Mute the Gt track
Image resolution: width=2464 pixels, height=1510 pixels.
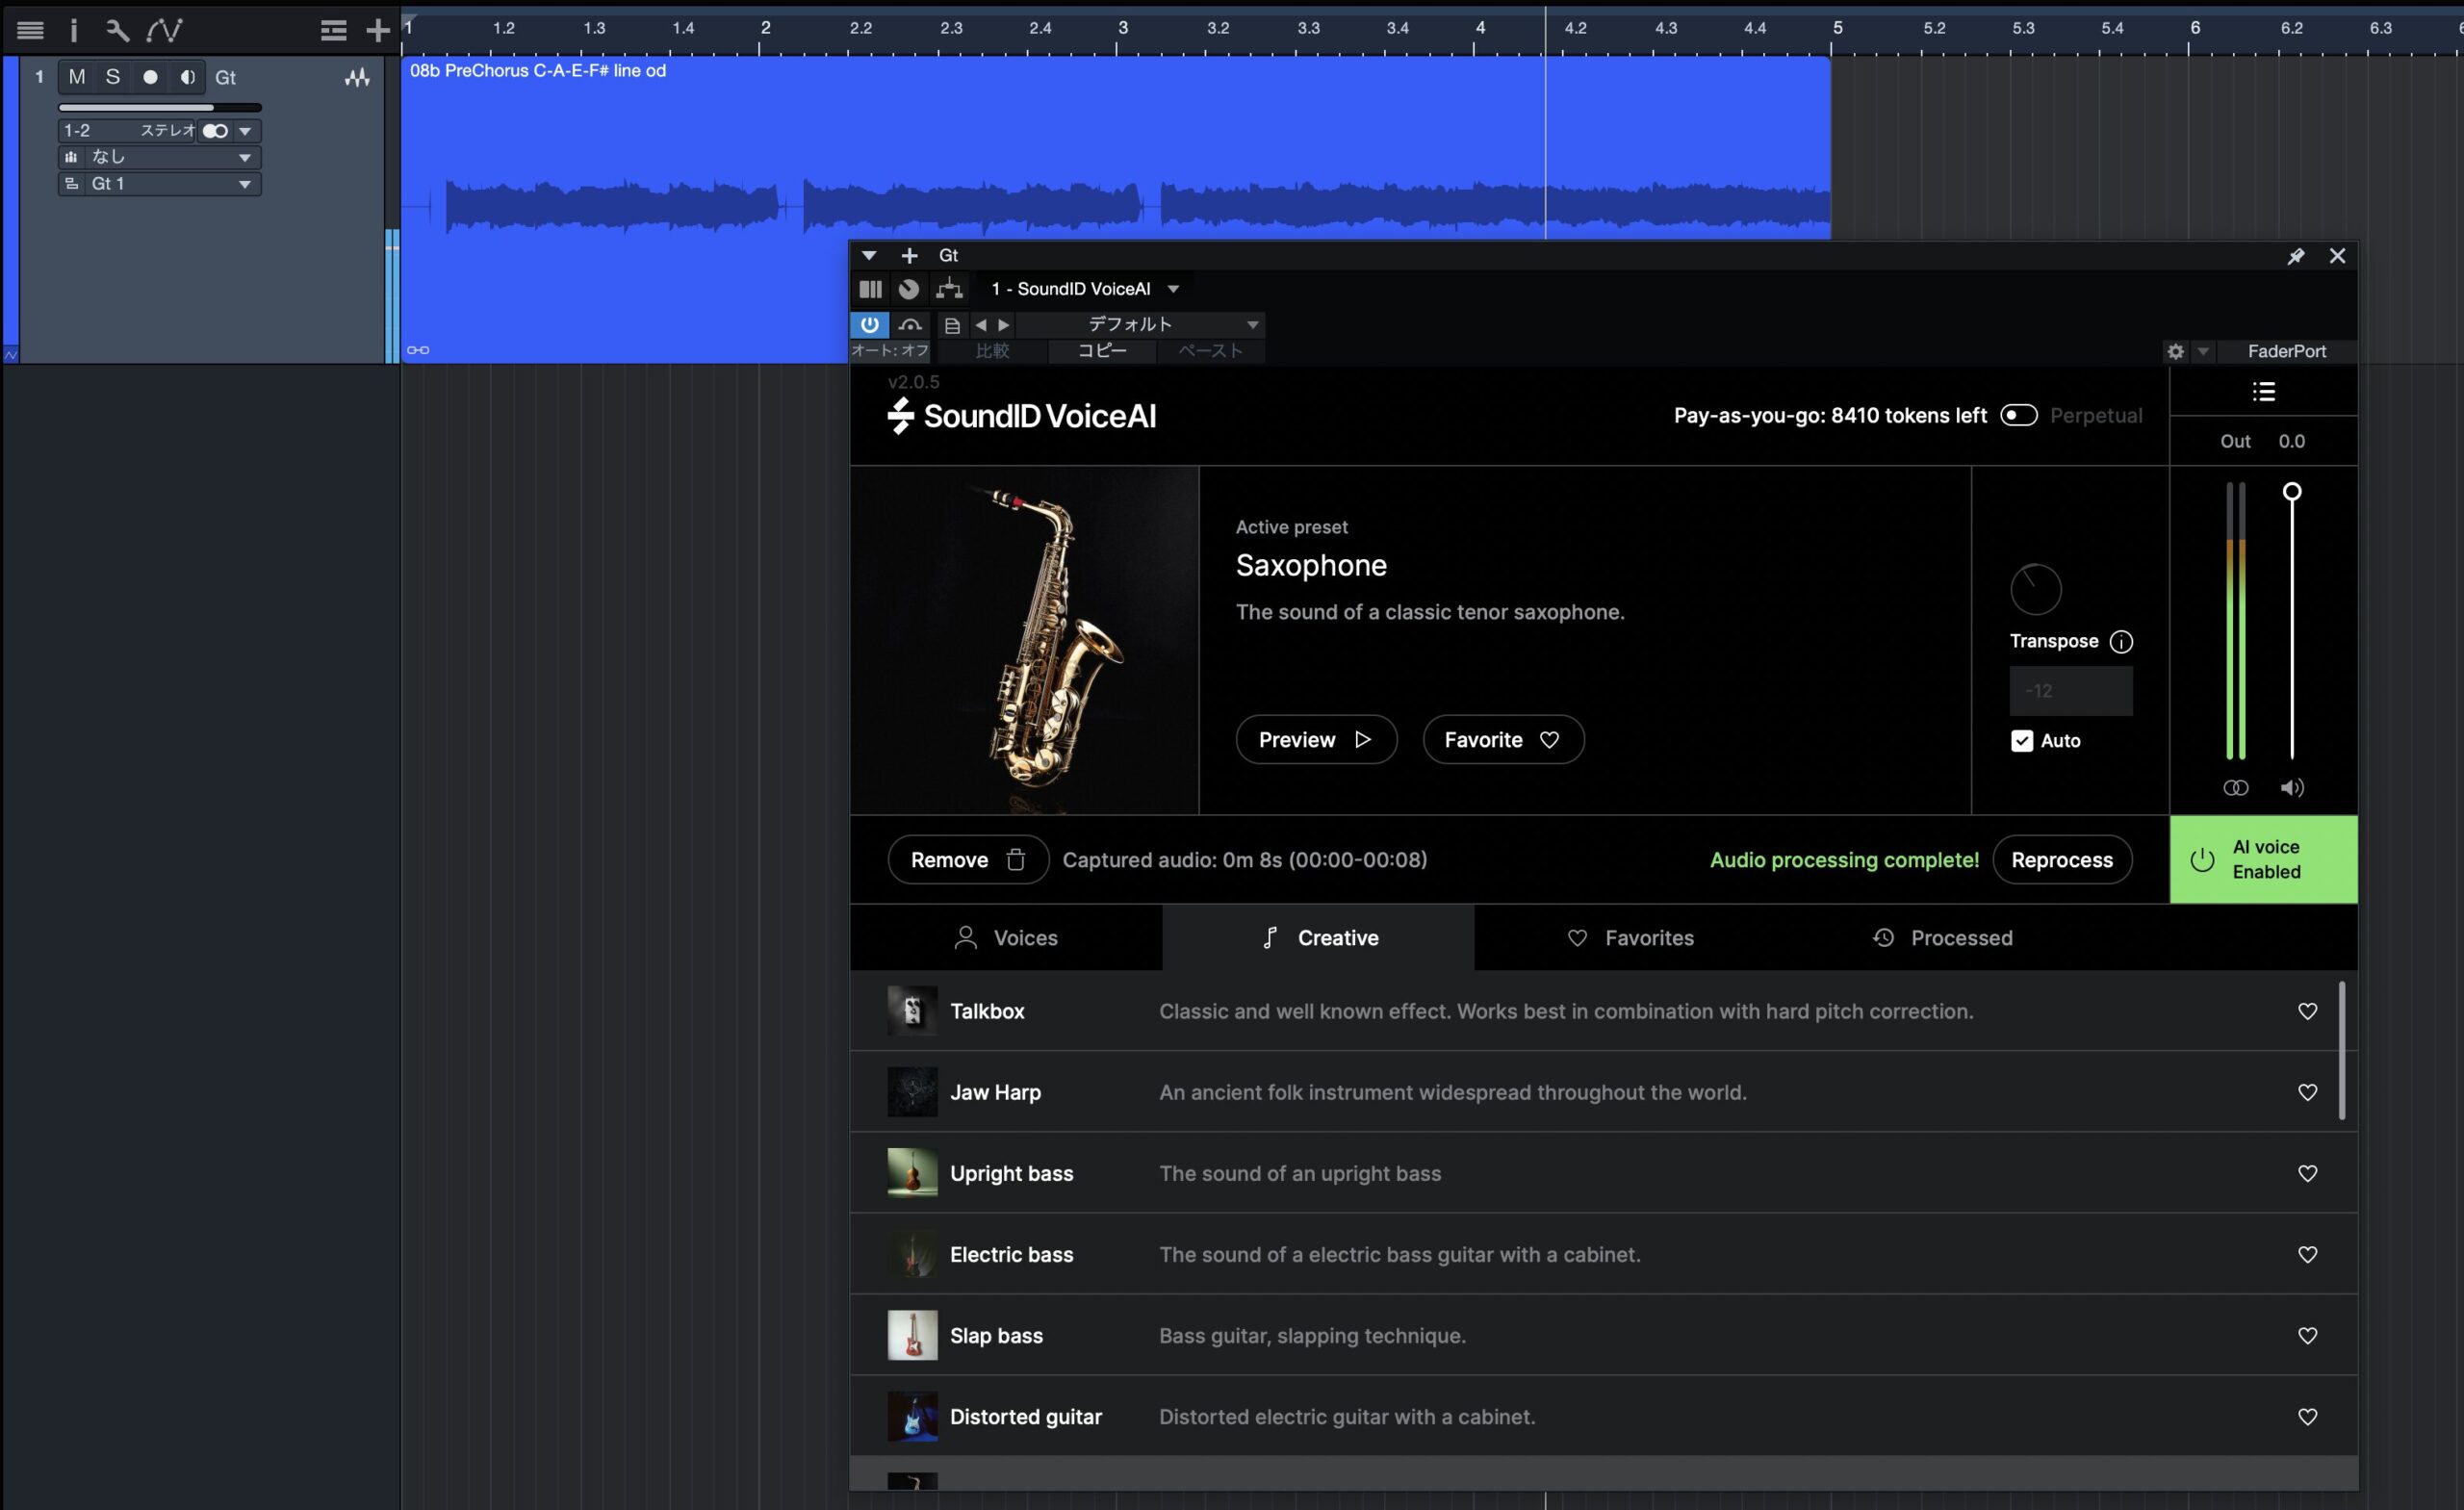77,77
